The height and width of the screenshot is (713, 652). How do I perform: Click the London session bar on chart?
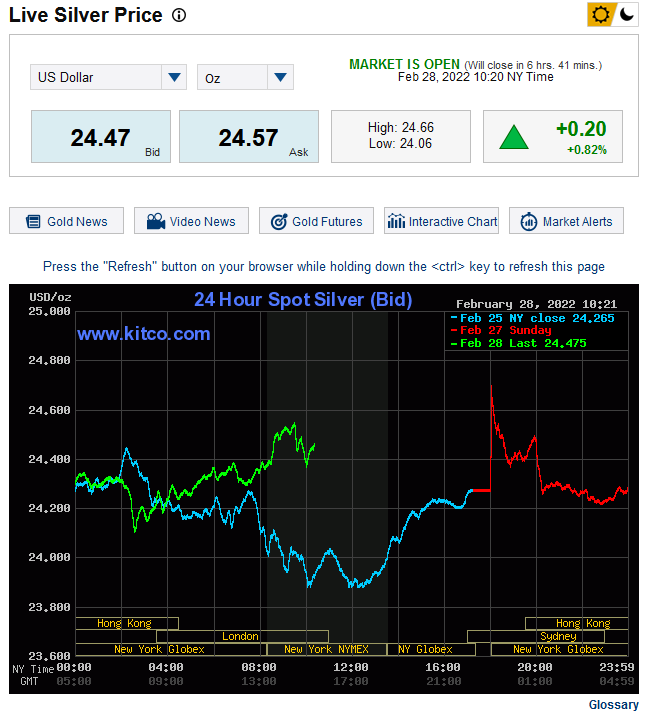tap(242, 636)
